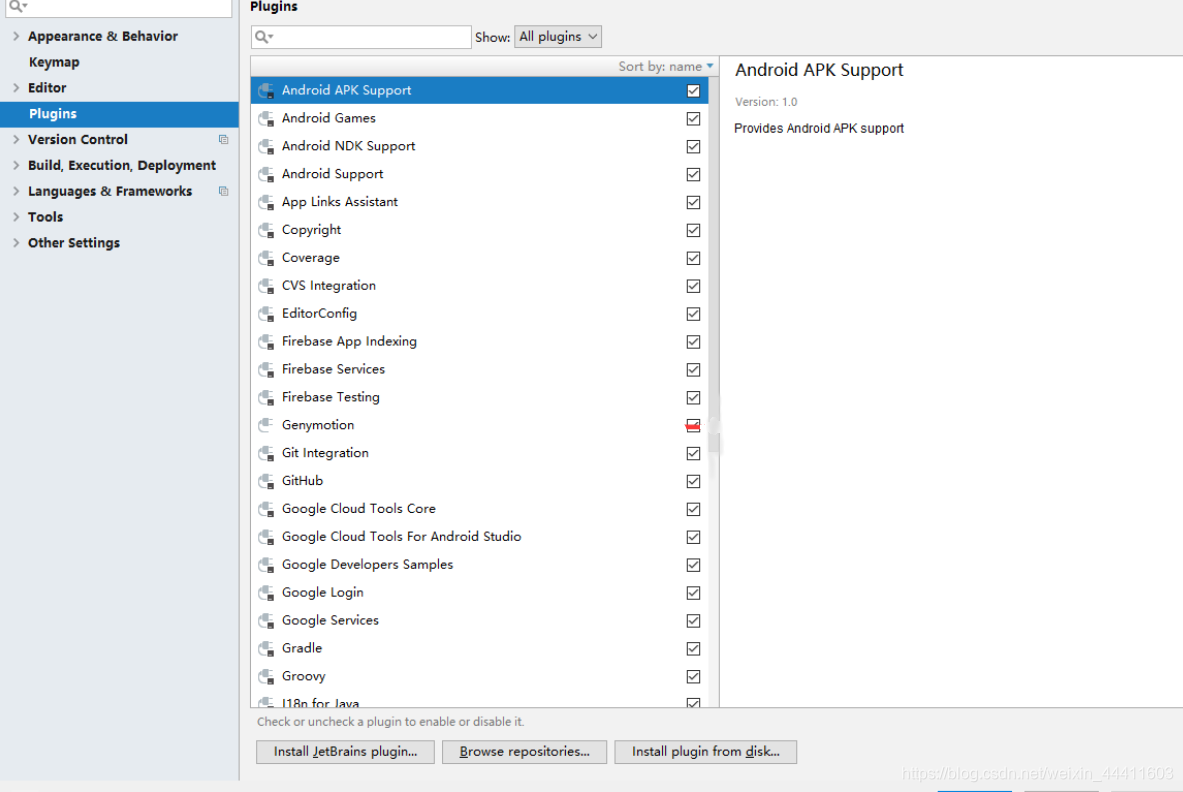1183x792 pixels.
Task: Click the EditorConfig plugin icon
Action: [x=266, y=314]
